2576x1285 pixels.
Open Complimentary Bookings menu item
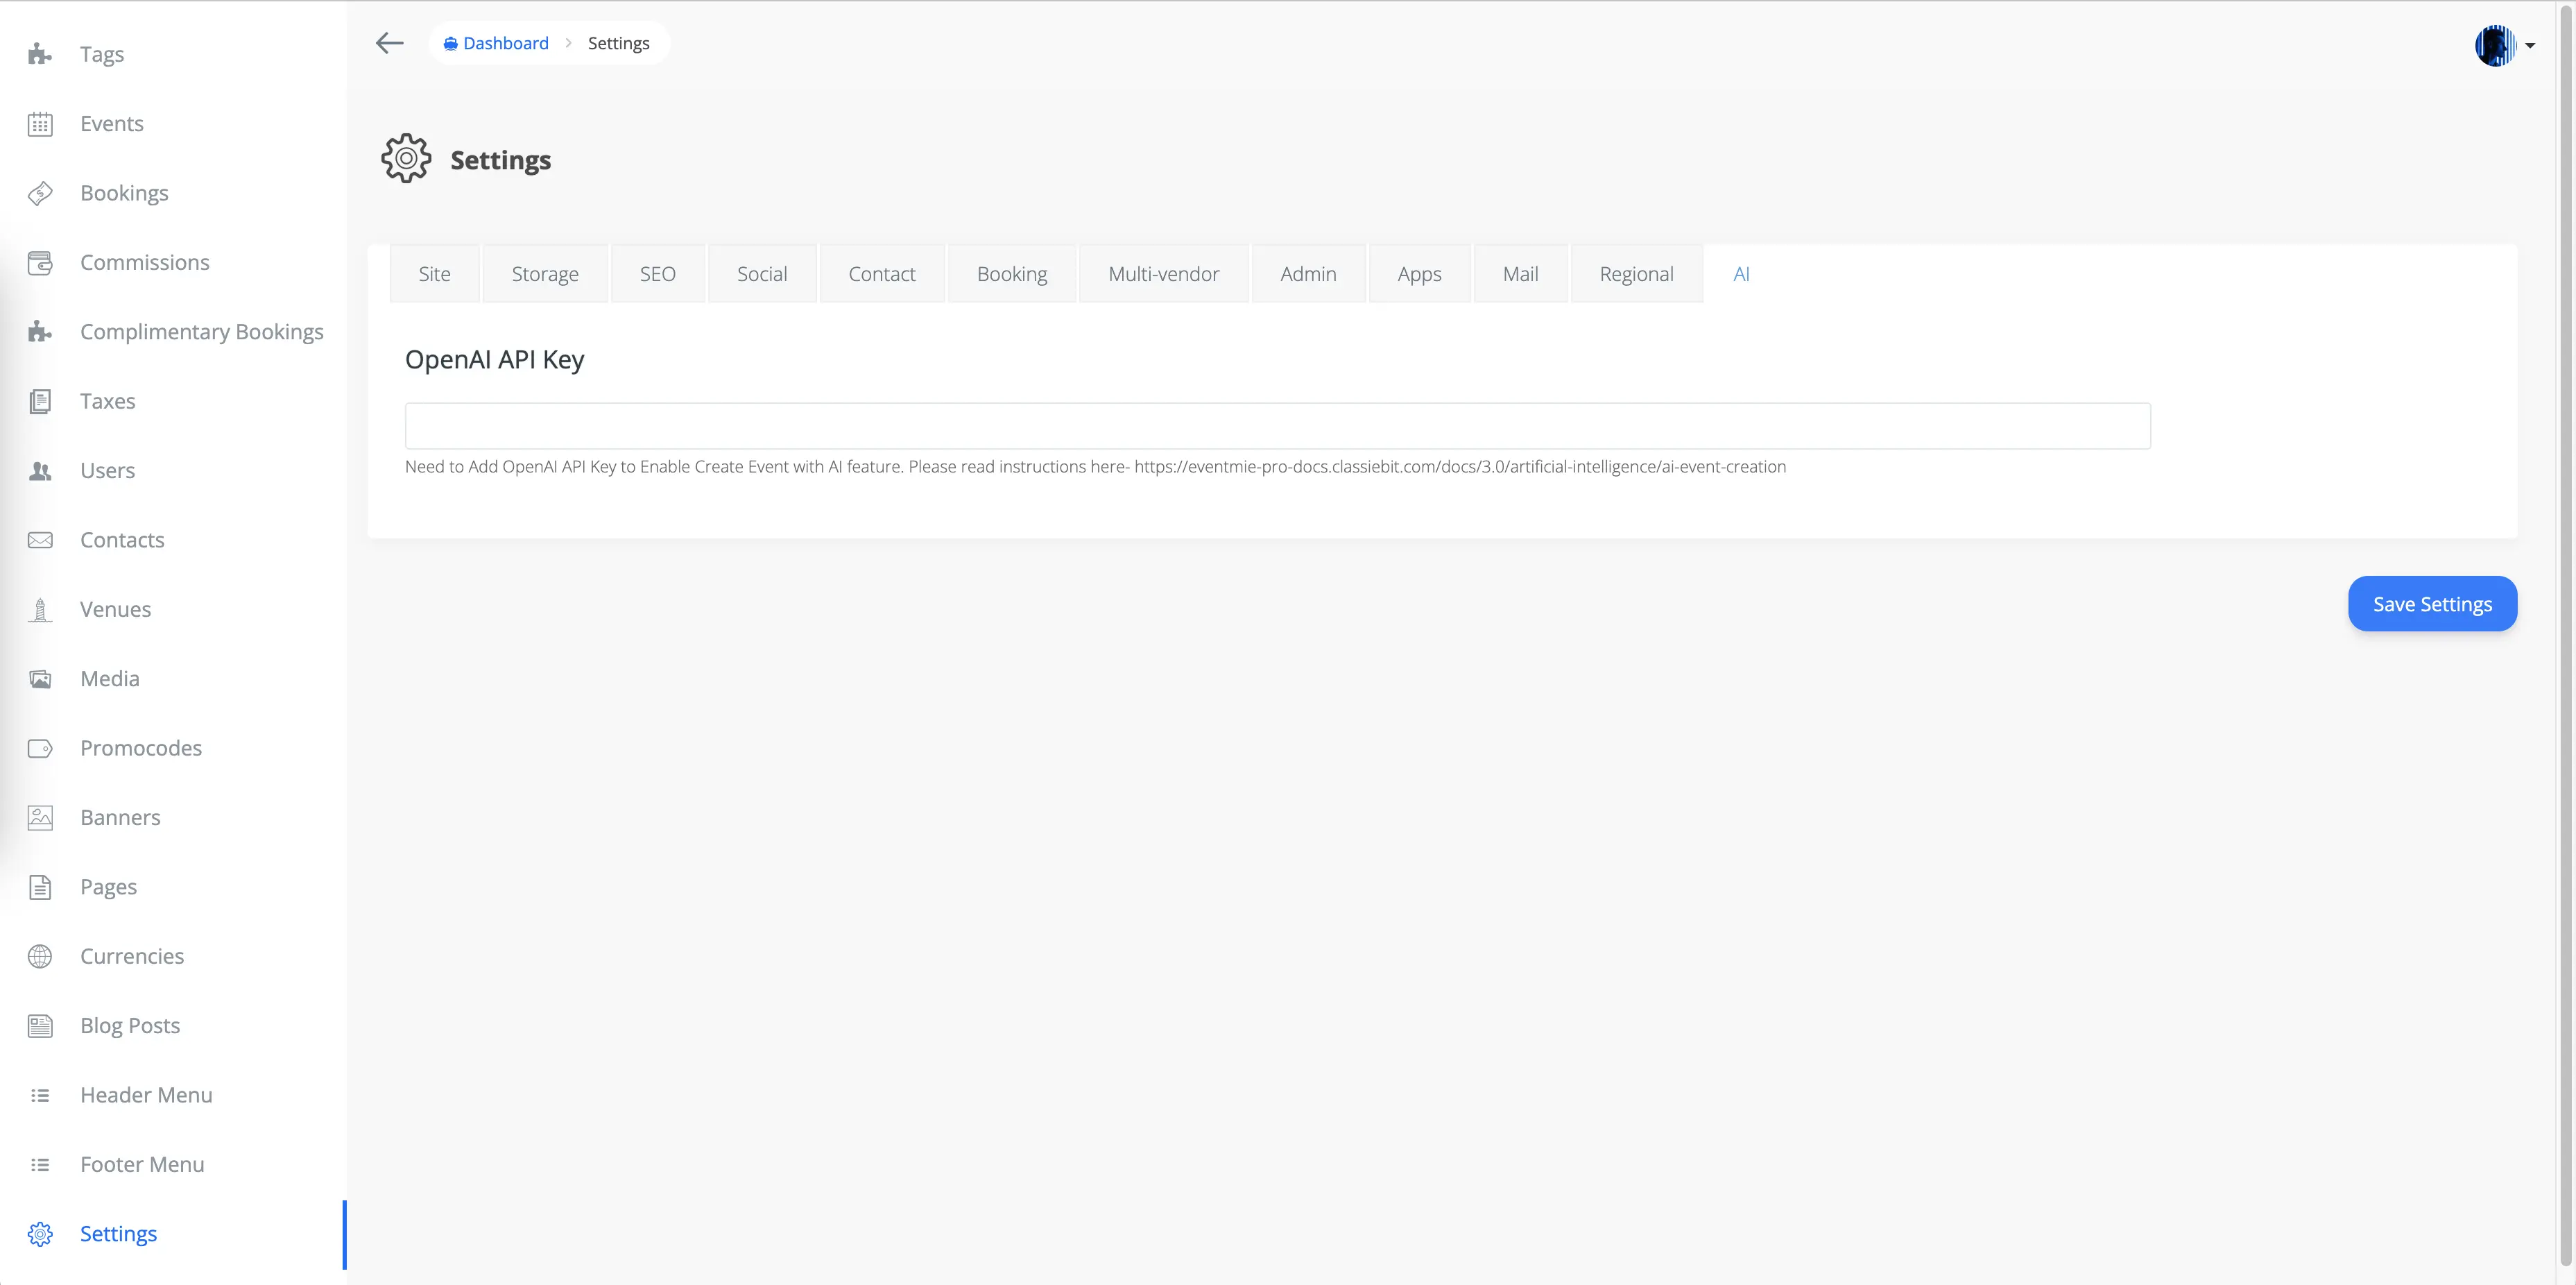click(202, 332)
